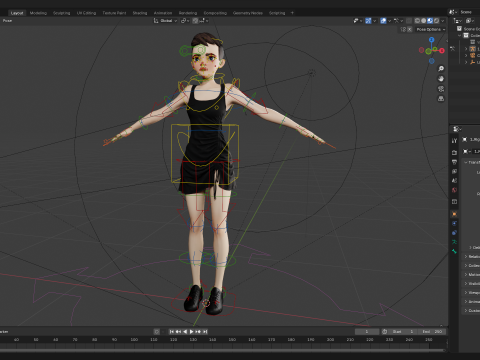Jump to next keyframe
Image resolution: width=480 pixels, height=360 pixels.
[198, 332]
